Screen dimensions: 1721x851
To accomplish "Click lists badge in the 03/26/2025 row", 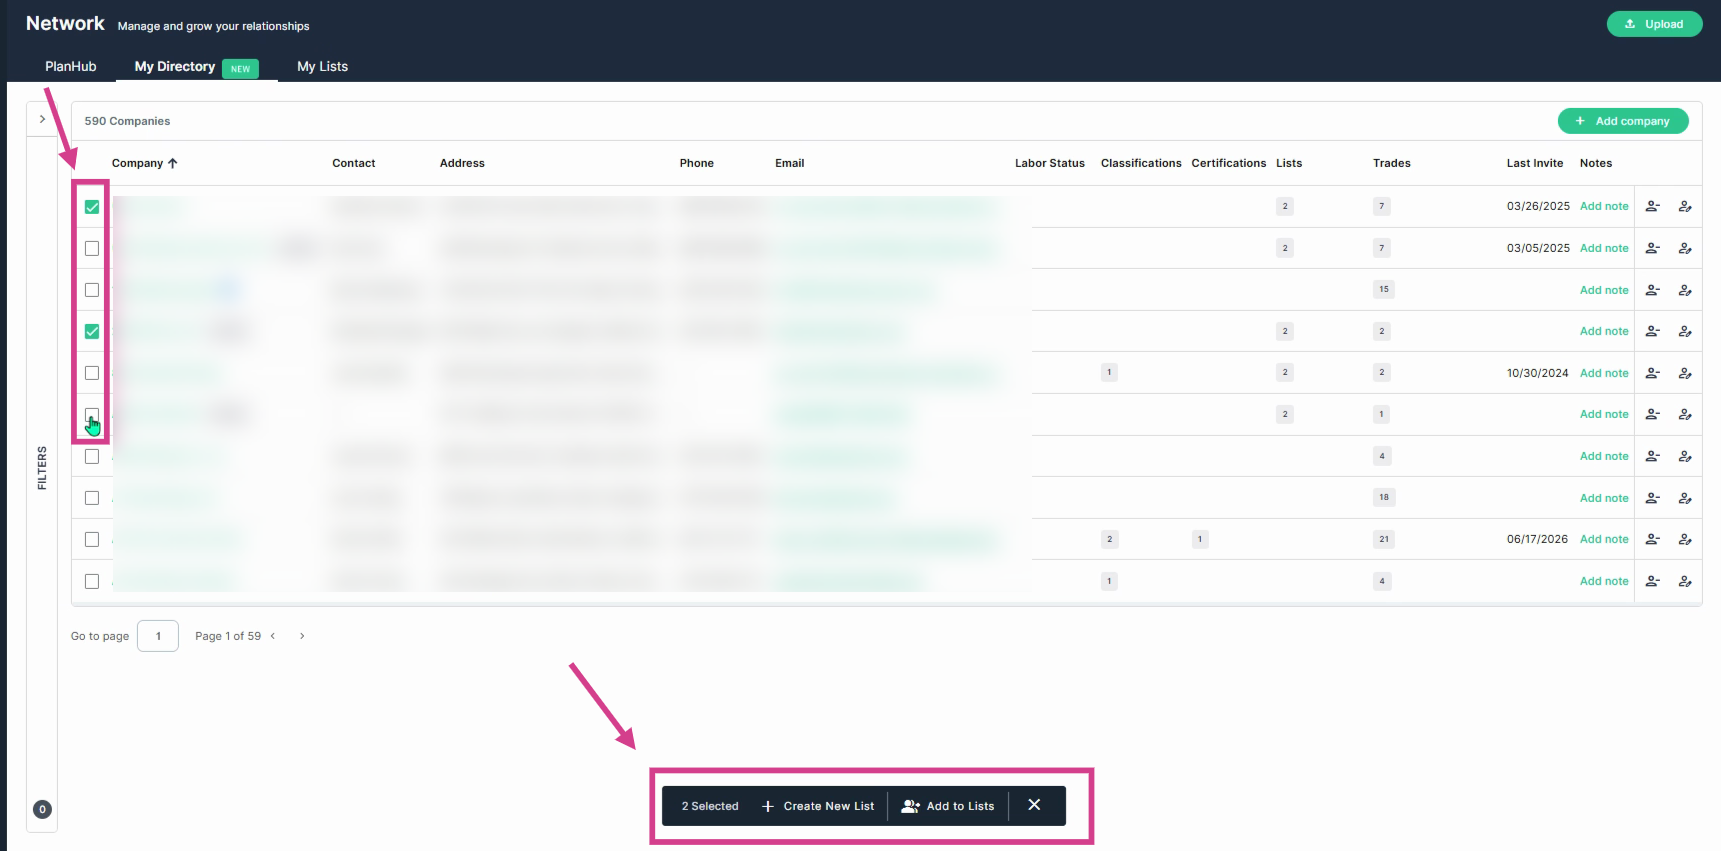I will pos(1285,206).
